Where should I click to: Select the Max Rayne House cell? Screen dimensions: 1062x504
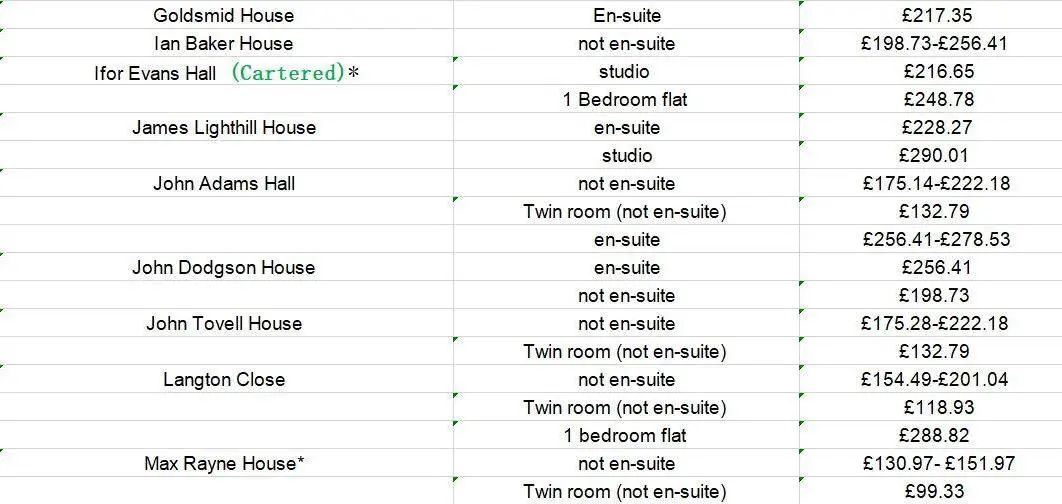[224, 463]
